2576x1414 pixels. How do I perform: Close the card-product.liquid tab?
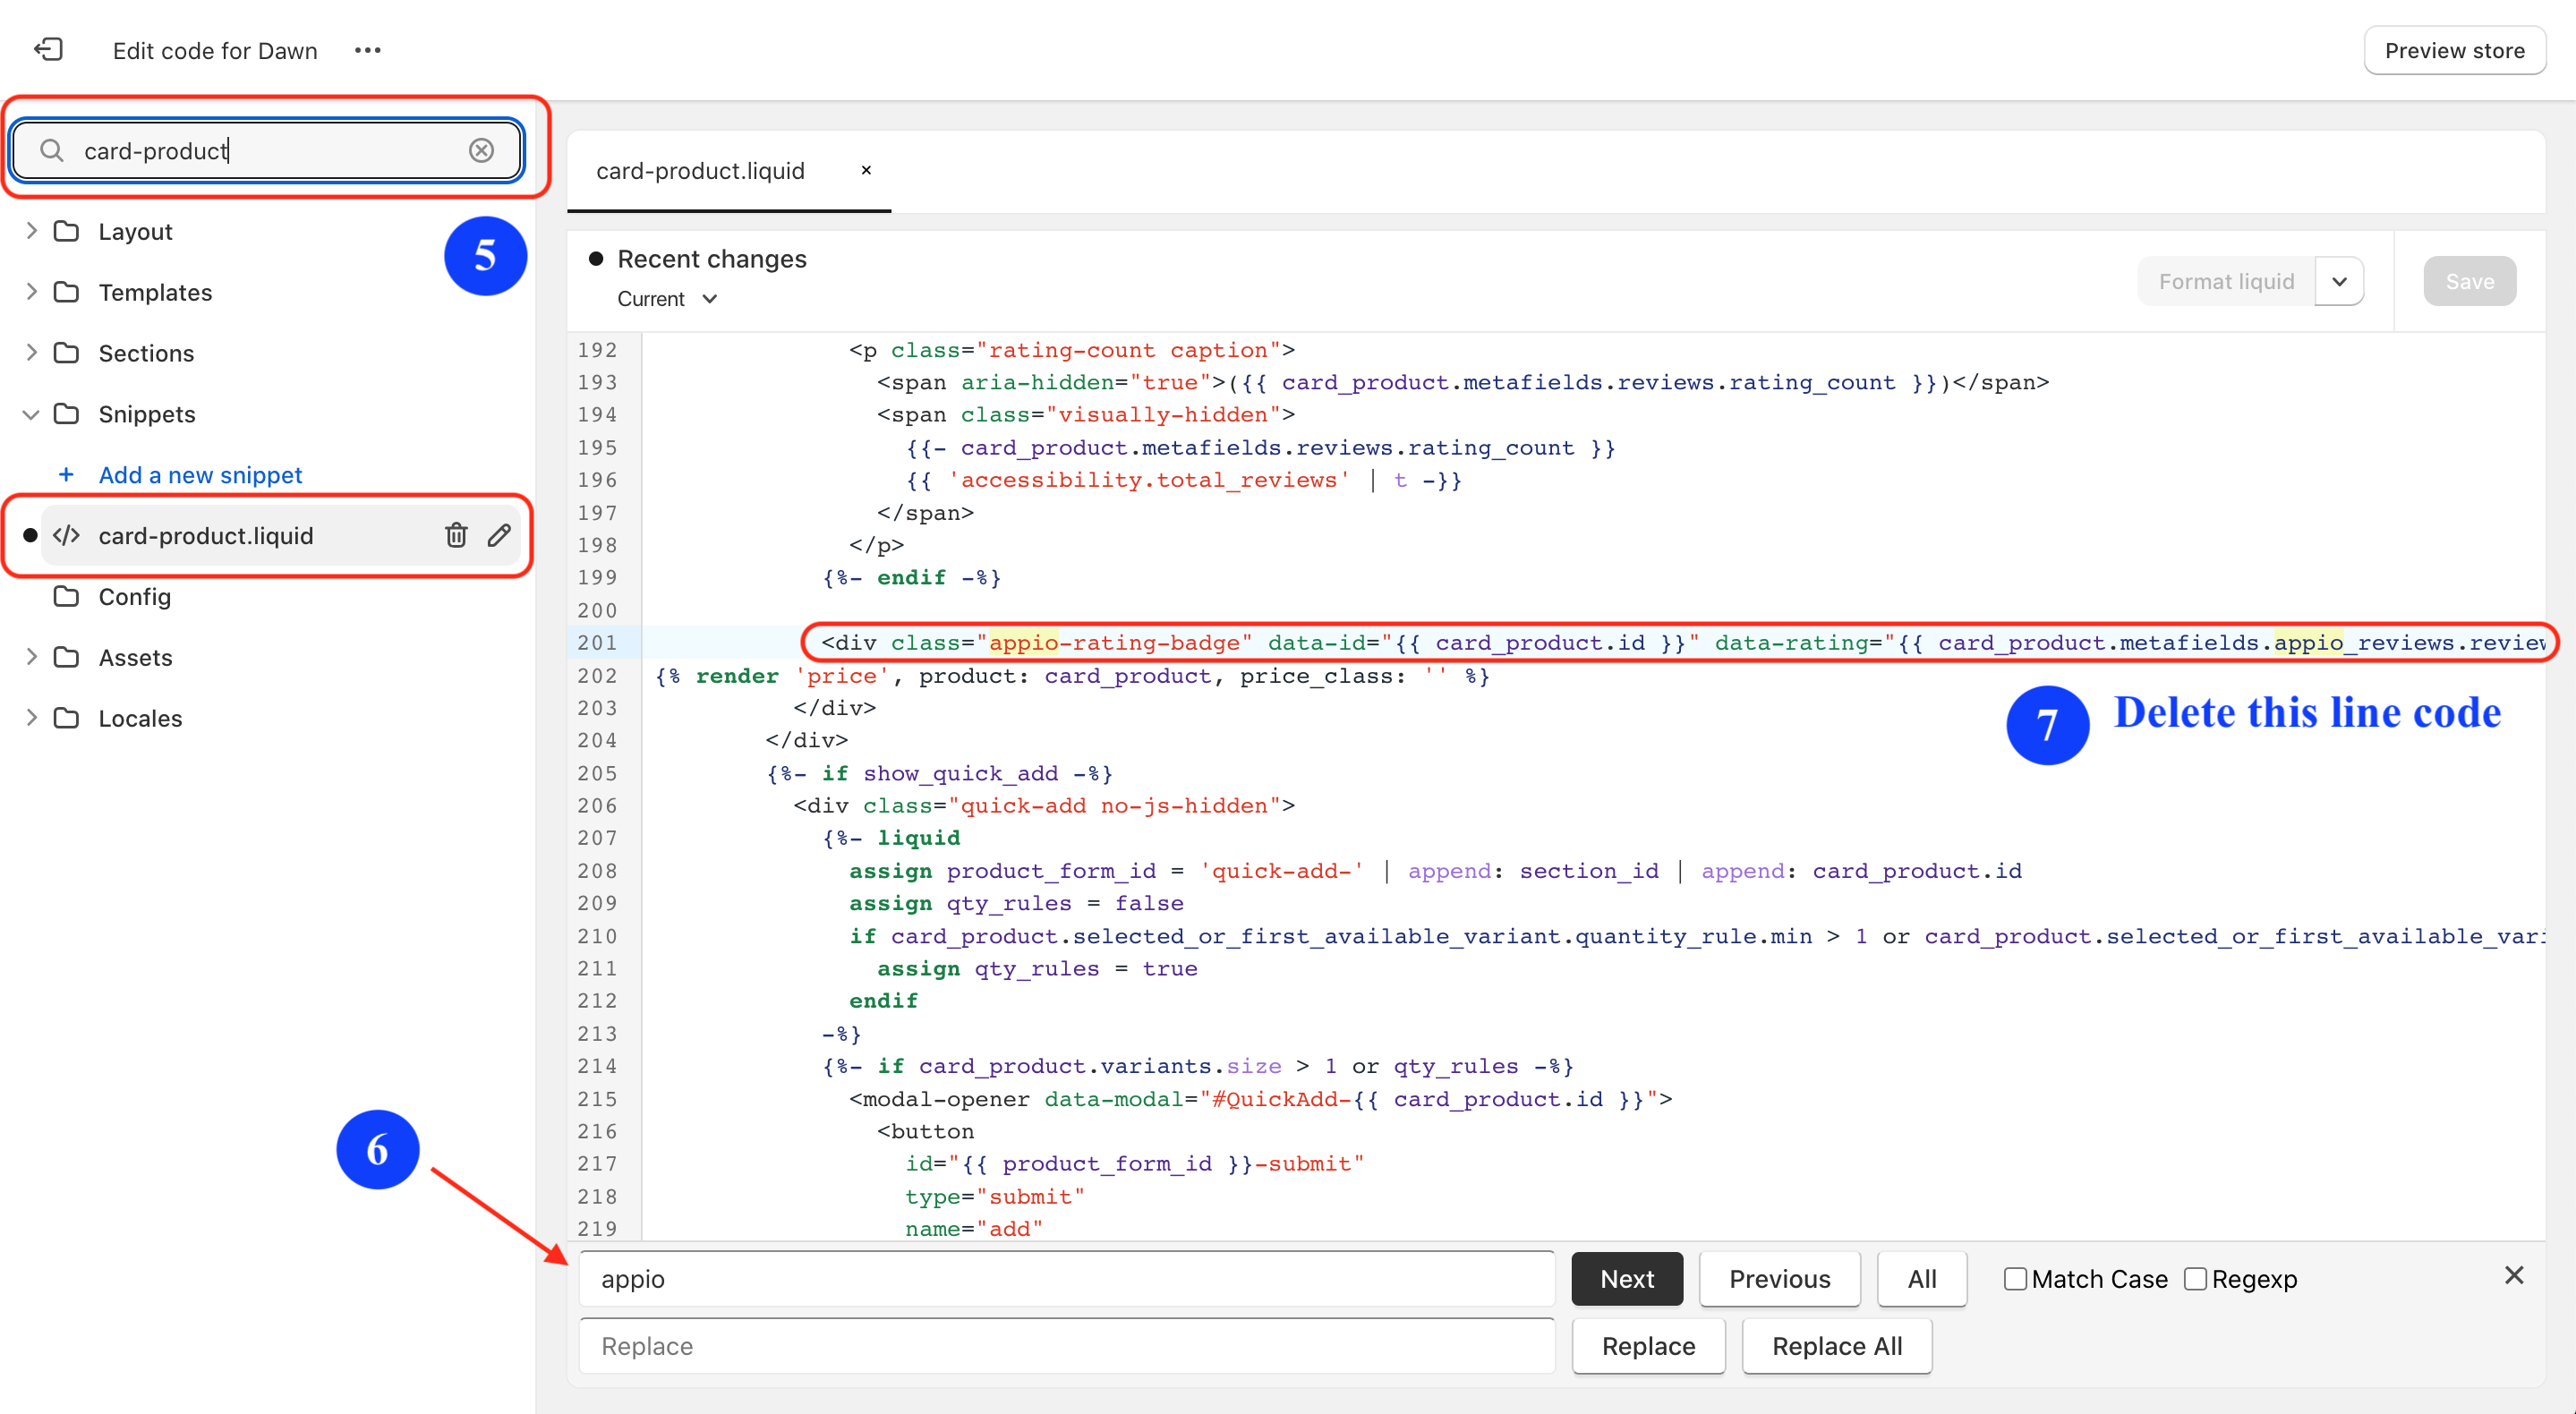click(x=866, y=170)
